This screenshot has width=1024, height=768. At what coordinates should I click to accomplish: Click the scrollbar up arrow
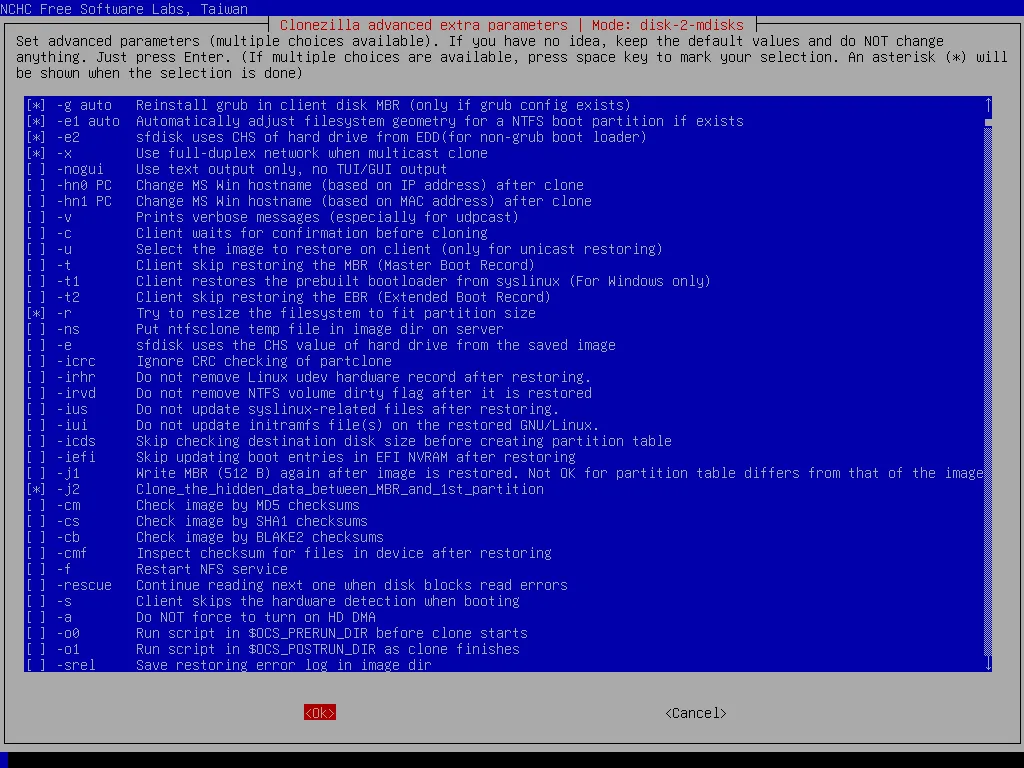pyautogui.click(x=988, y=104)
